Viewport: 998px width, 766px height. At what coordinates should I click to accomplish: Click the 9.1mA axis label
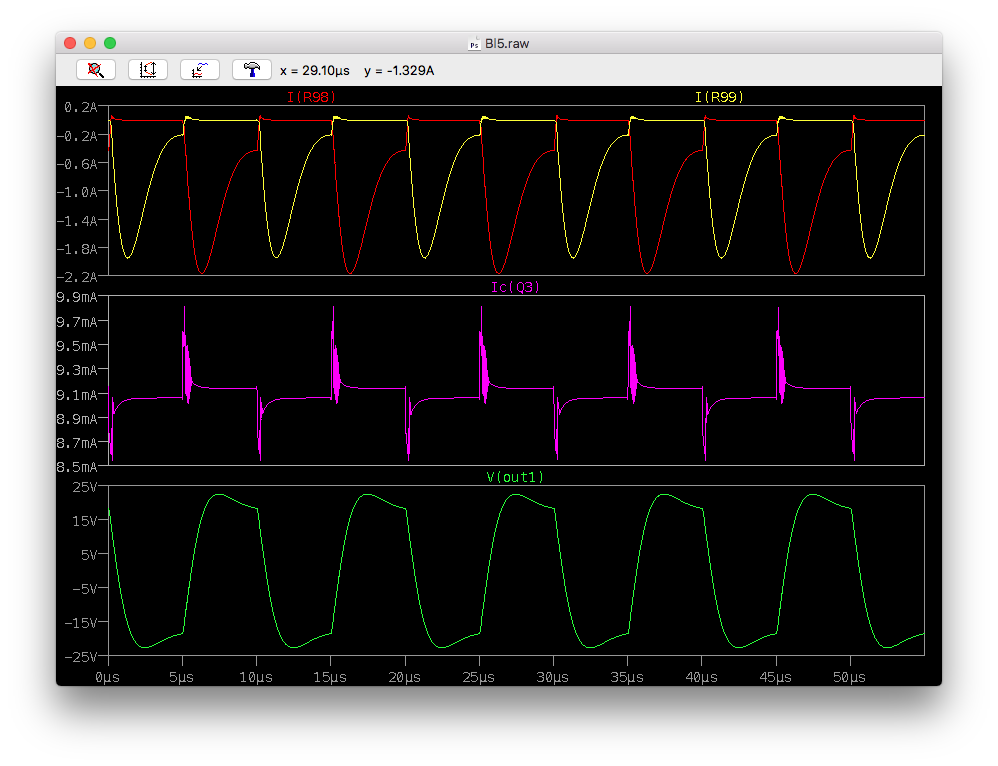pyautogui.click(x=77, y=395)
